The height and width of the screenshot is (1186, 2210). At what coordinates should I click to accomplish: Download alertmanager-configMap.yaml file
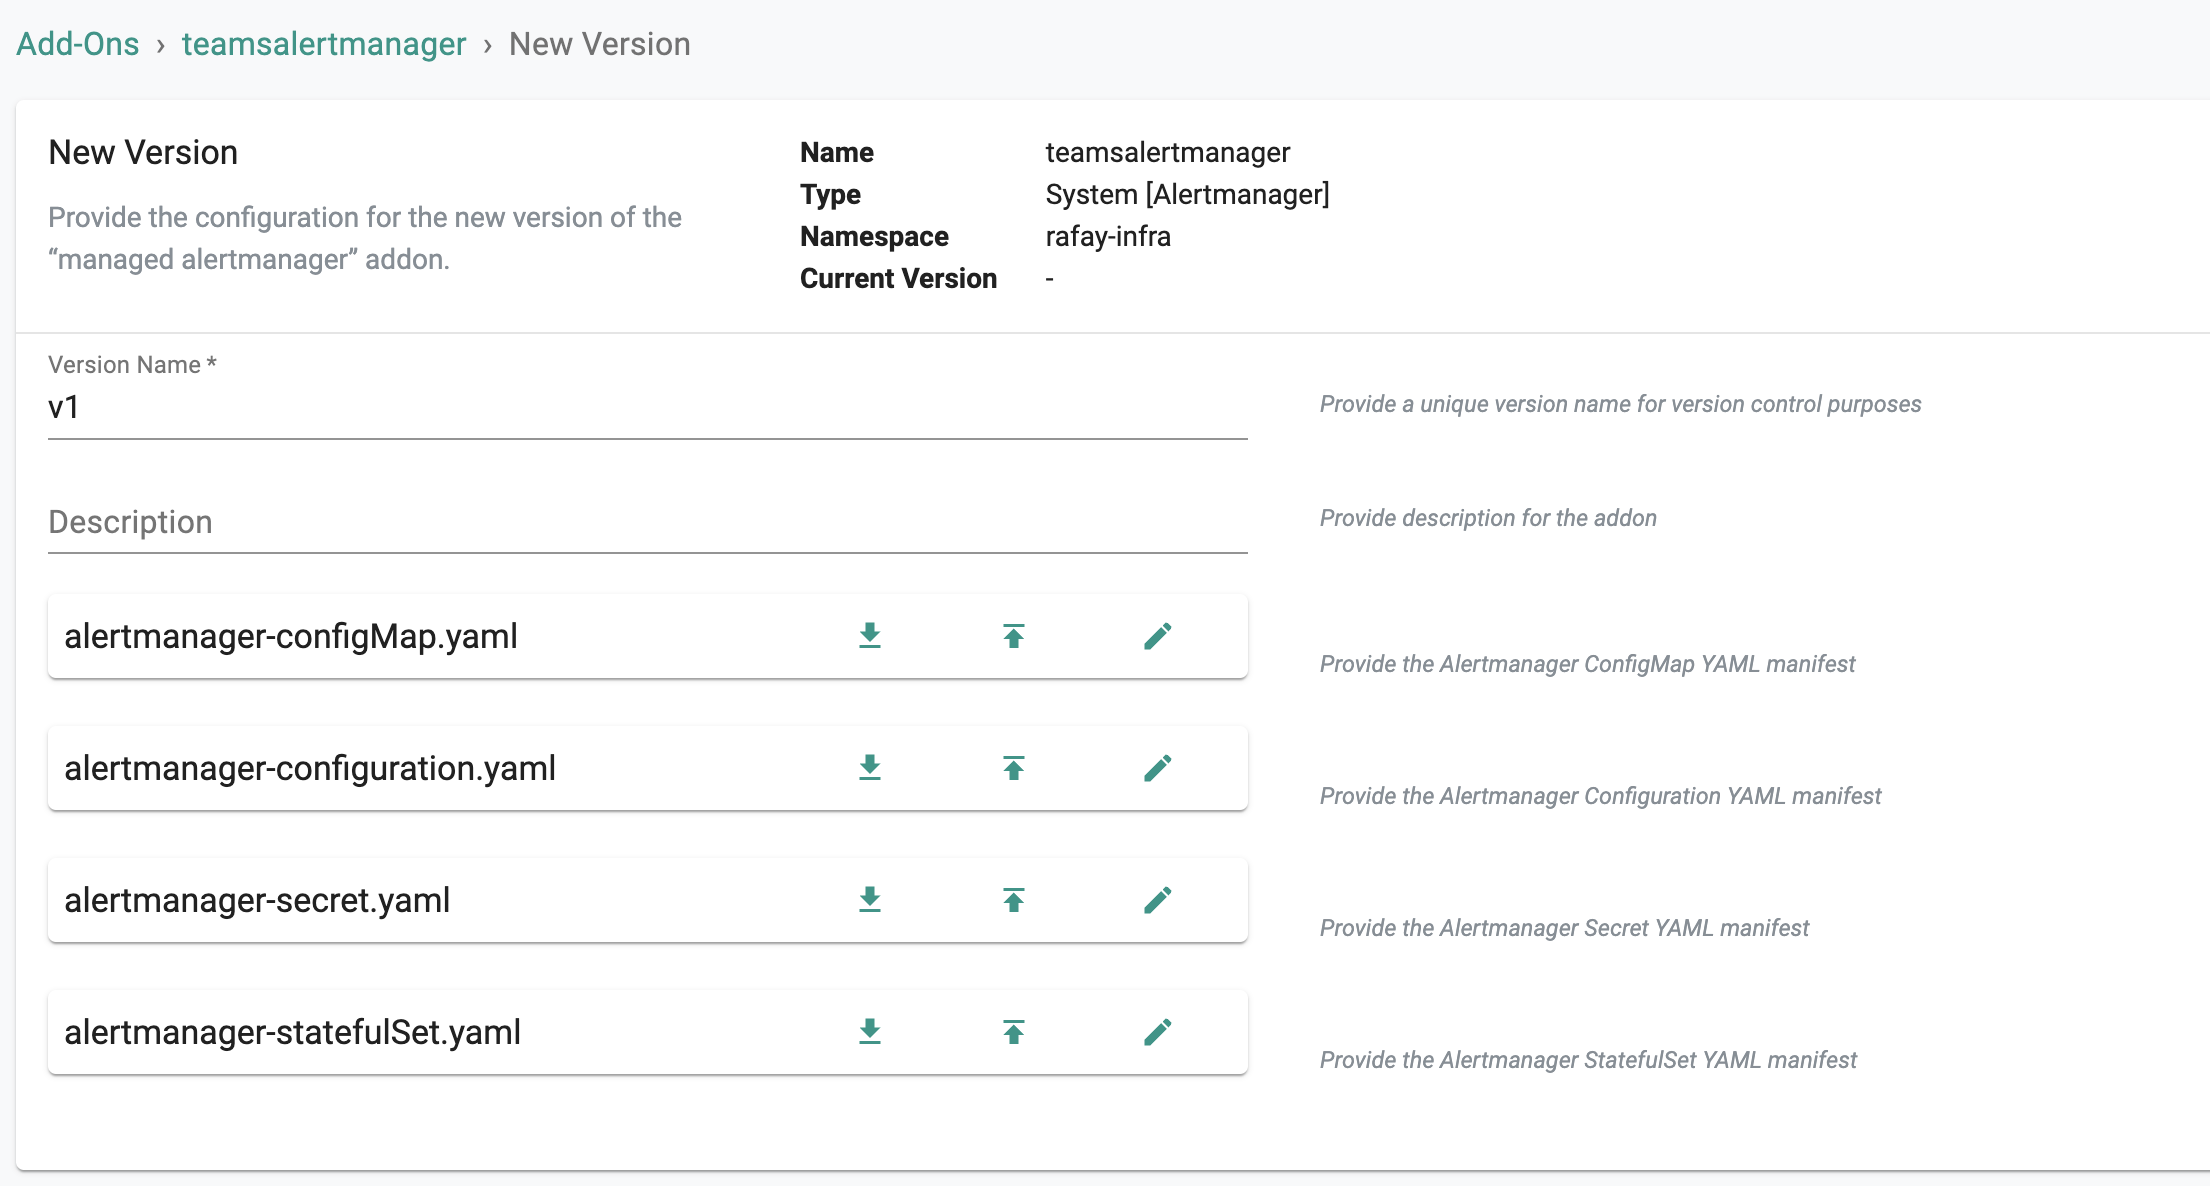click(870, 636)
